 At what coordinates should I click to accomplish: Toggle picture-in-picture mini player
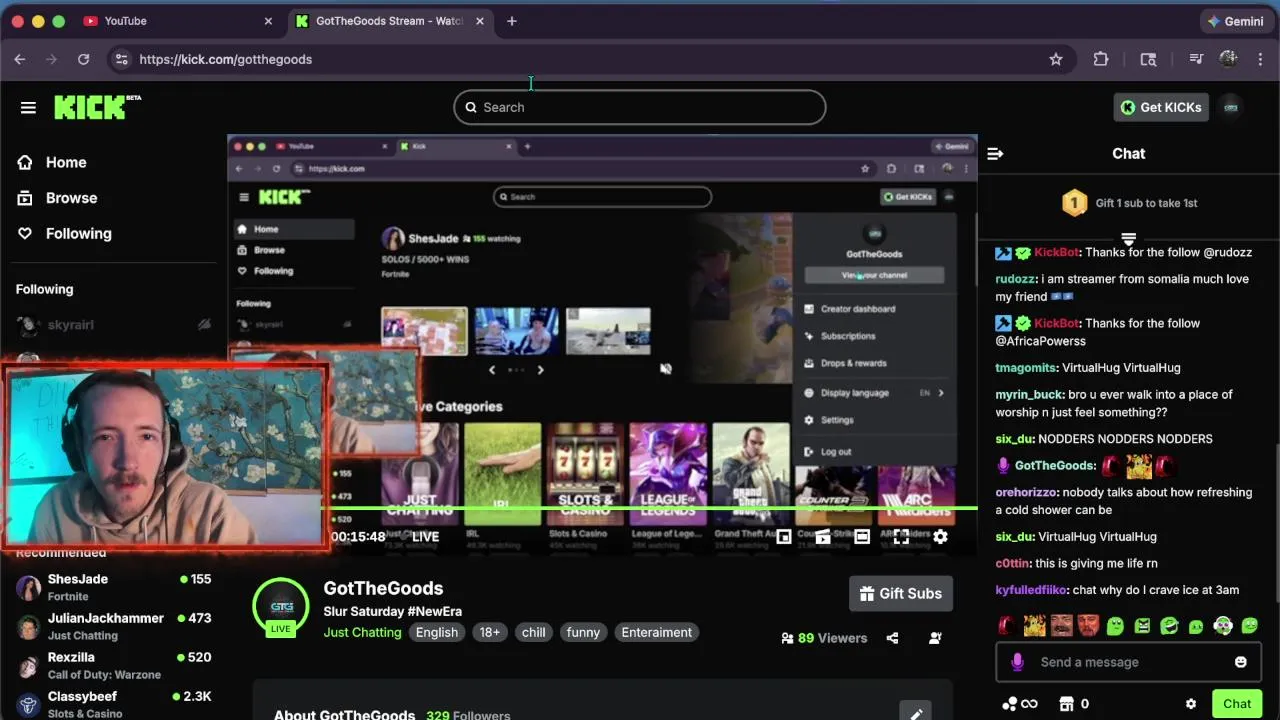(x=784, y=537)
